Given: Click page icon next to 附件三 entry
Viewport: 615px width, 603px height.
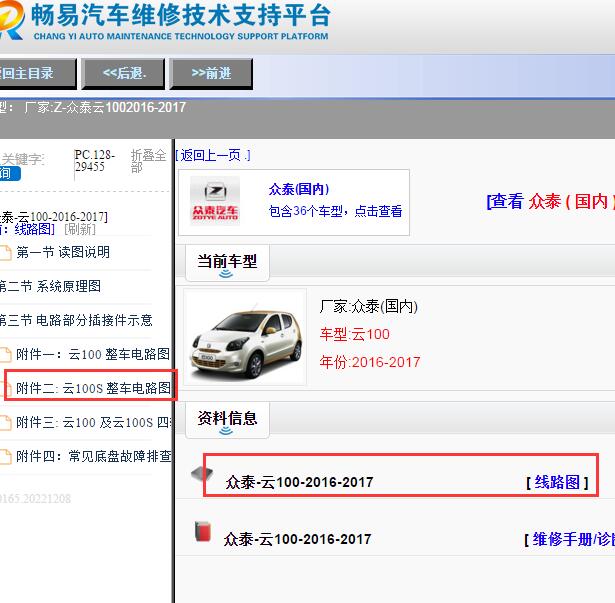Looking at the screenshot, I should (x=5, y=423).
